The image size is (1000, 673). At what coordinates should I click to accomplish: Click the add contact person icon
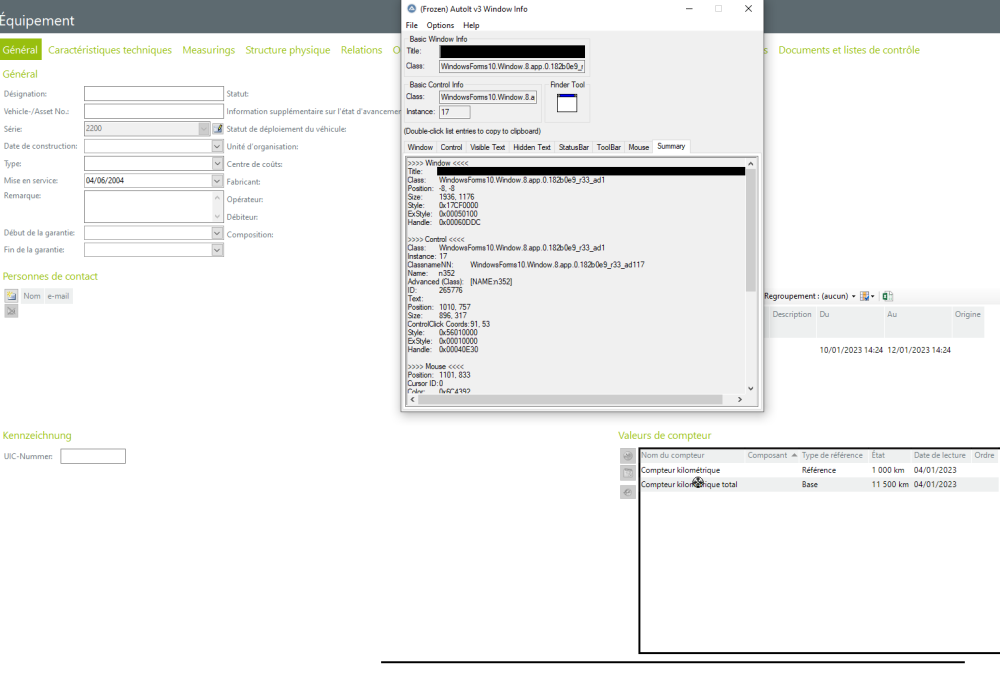(11, 296)
